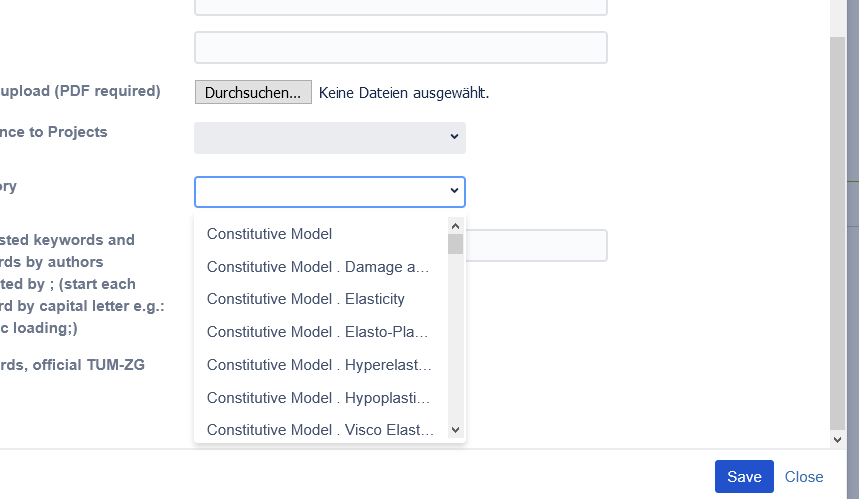This screenshot has width=859, height=499.
Task: Pick Constitutive Model . Visco Elast... entry
Action: pos(321,429)
